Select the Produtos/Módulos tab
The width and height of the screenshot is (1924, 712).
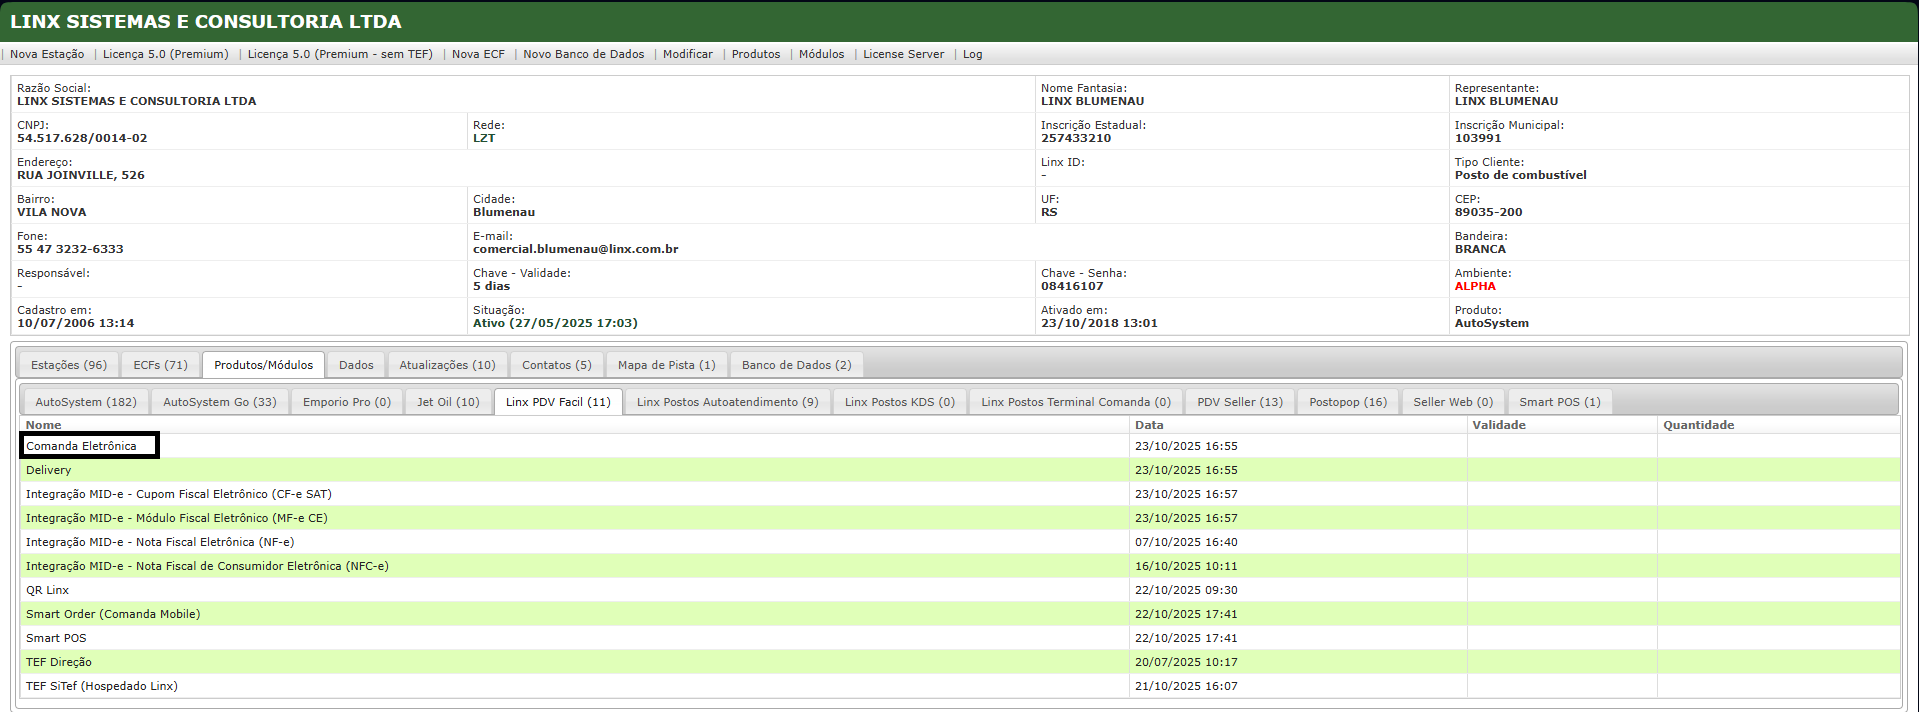(x=263, y=365)
